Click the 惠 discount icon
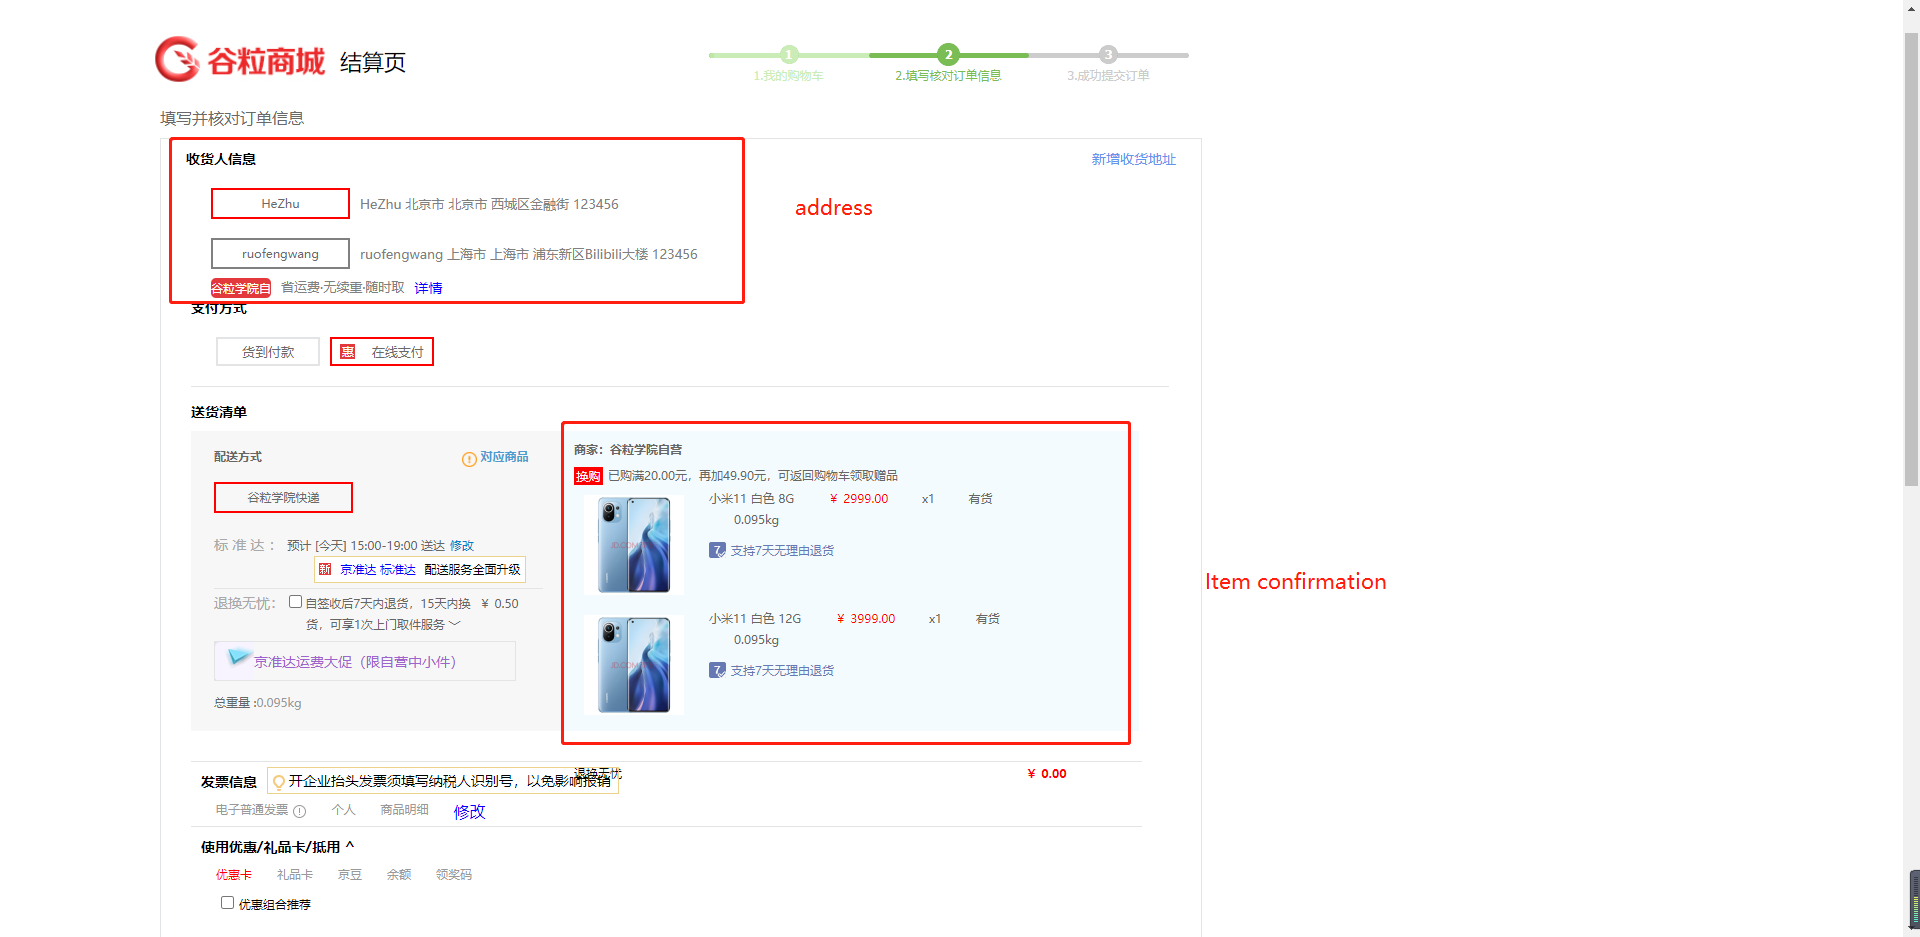Image resolution: width=1920 pixels, height=937 pixels. tap(348, 352)
